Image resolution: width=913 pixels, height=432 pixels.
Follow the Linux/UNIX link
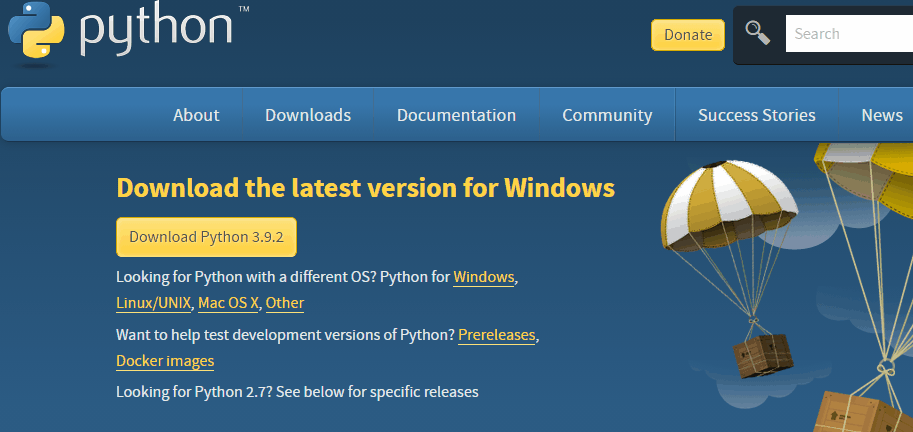coord(154,303)
